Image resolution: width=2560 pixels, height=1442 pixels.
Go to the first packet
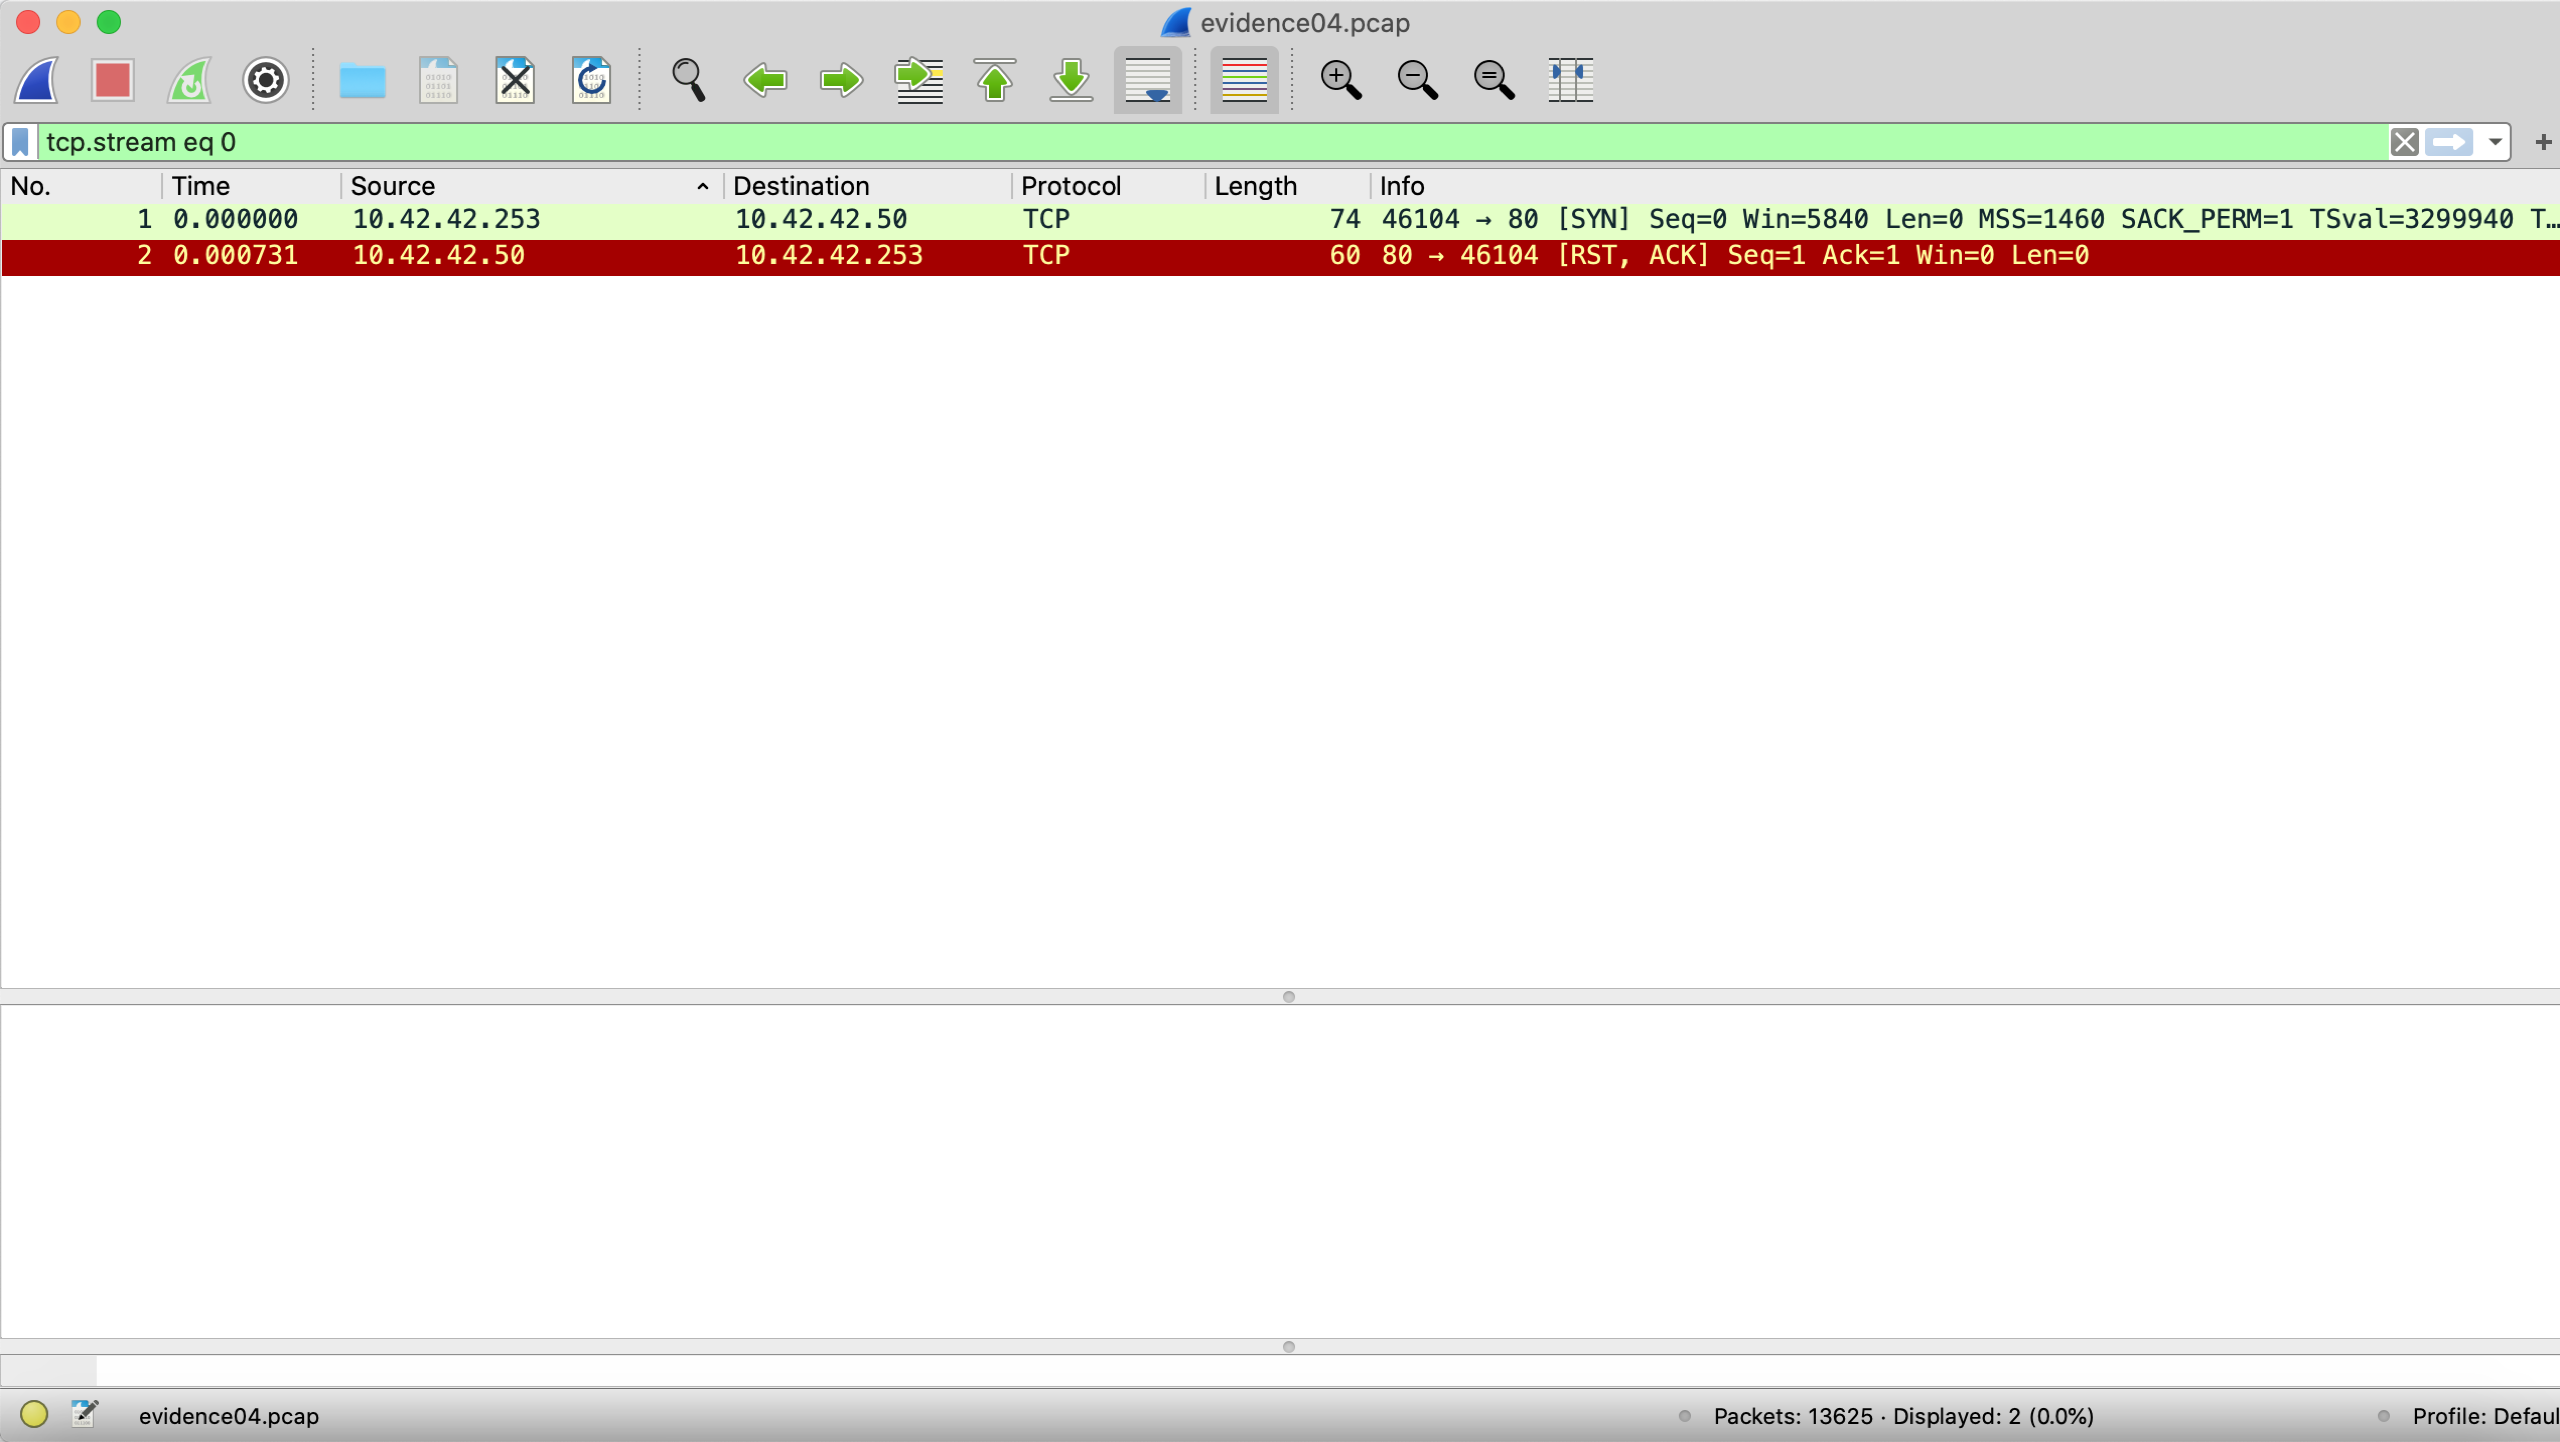(x=995, y=80)
